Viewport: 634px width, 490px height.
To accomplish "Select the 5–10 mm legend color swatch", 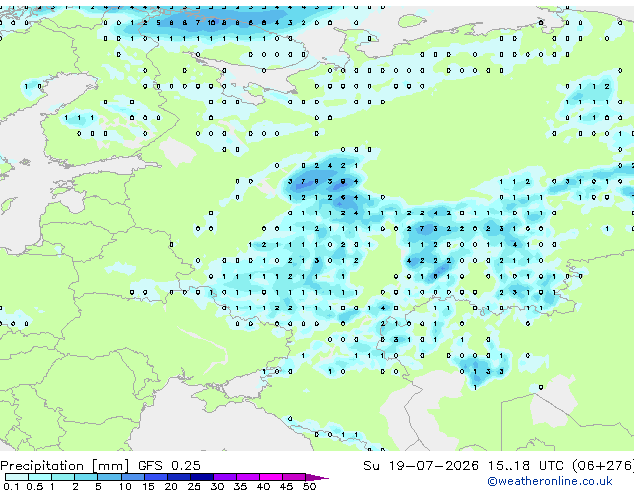I will [x=109, y=477].
